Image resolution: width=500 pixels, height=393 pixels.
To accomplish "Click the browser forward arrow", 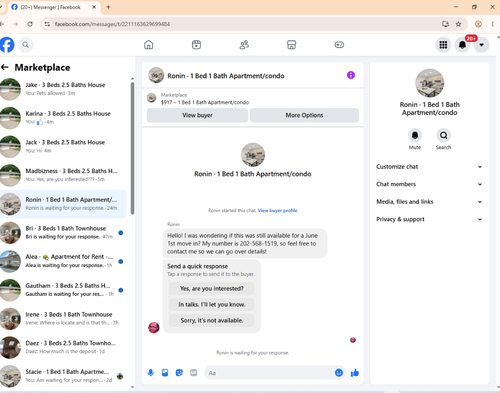I will point(16,24).
